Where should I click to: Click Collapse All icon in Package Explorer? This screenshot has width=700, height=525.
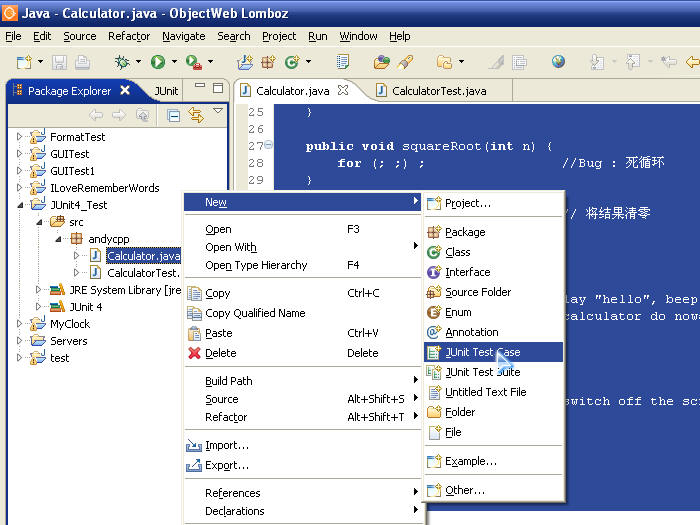click(x=173, y=116)
